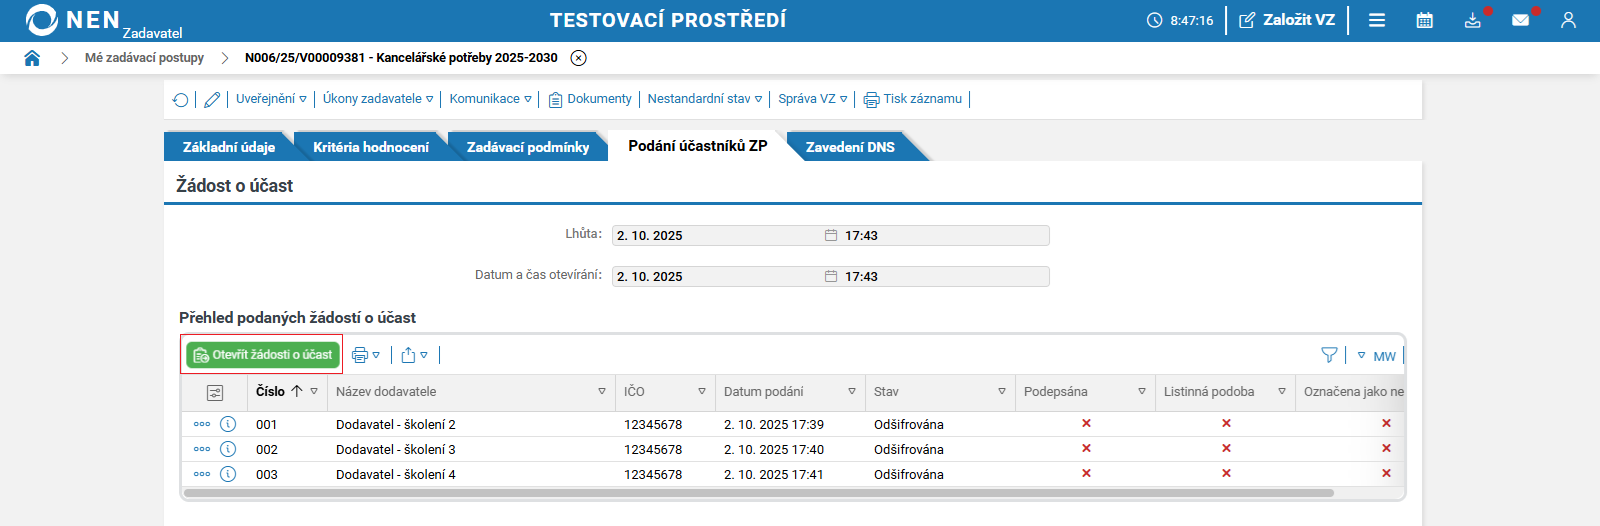Screen dimensions: 1600x526
Task: Open Mé zadávací postupy breadcrumb
Action: [x=144, y=58]
